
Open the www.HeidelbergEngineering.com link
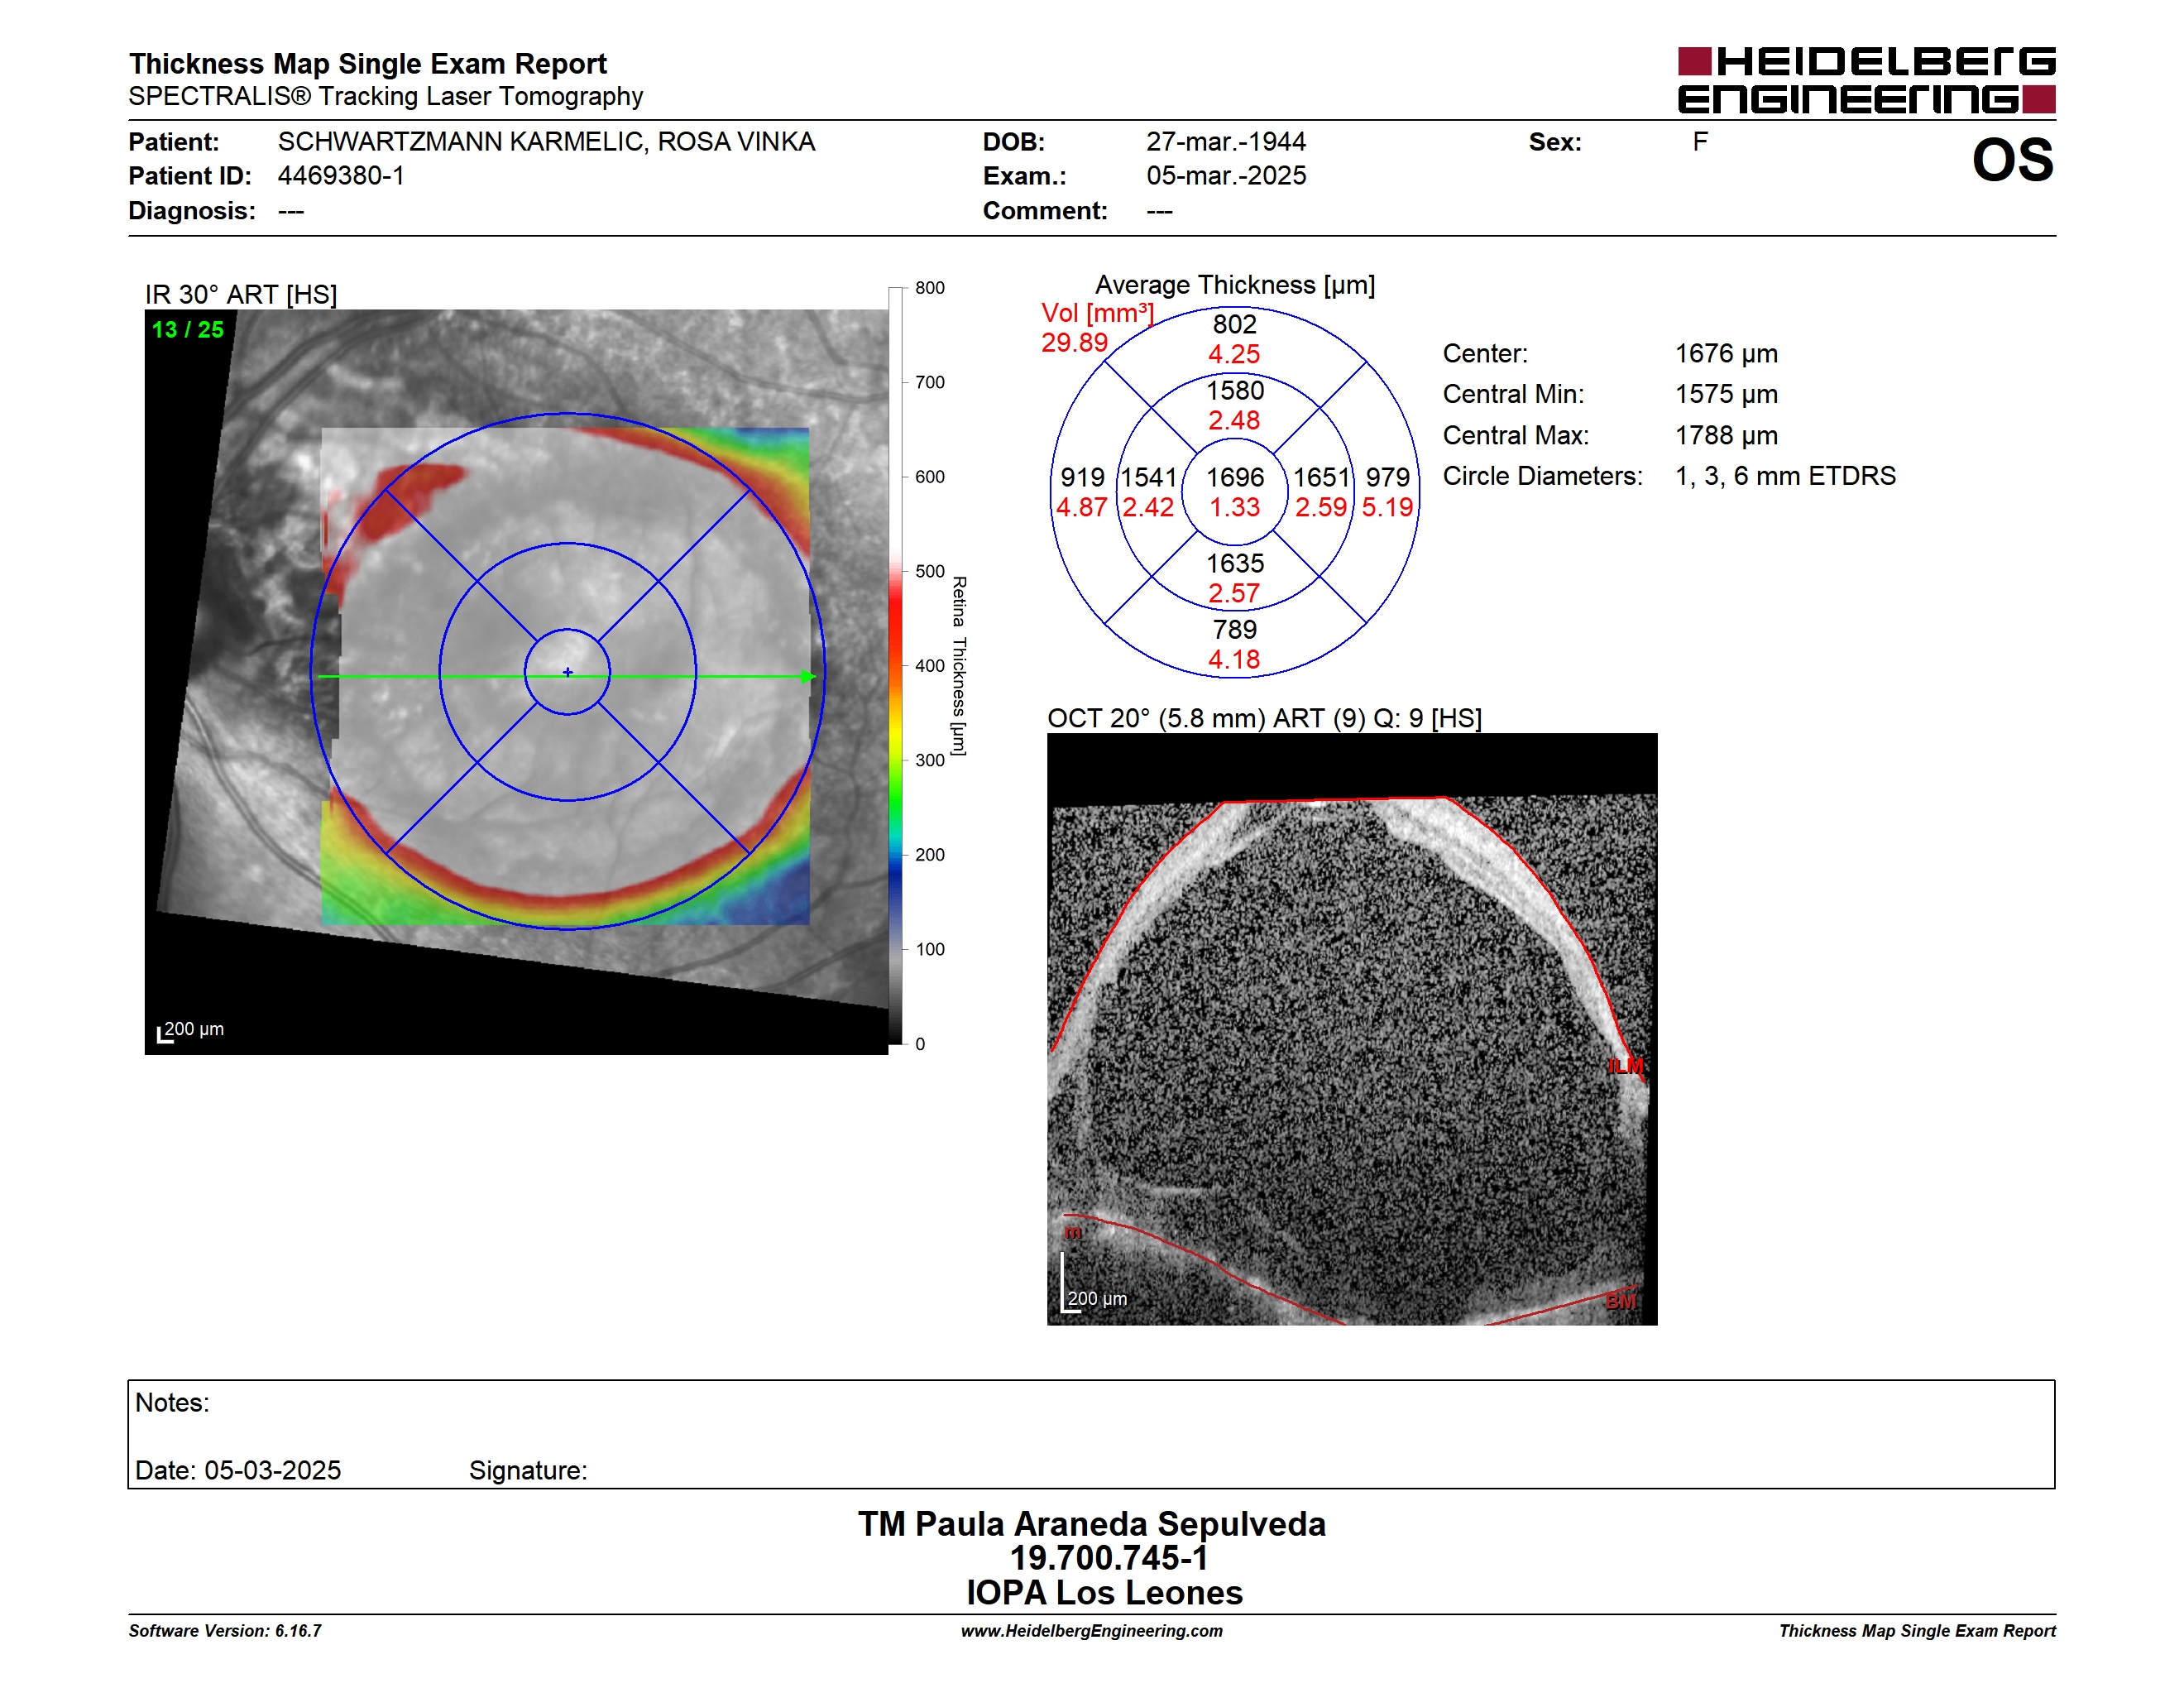1092,1630
